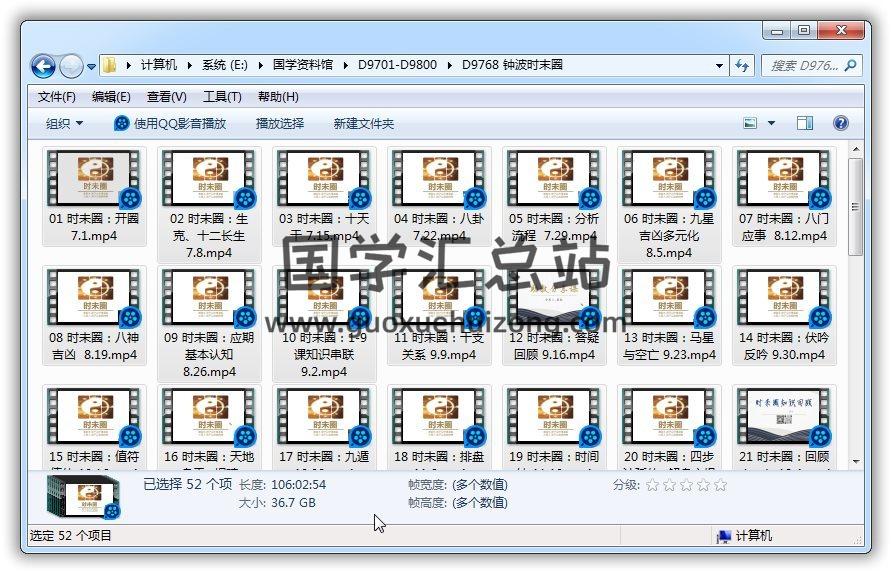Select video 11 时未圈：干支关系 9.9.mp4
The height and width of the screenshot is (574, 892).
pos(439,316)
